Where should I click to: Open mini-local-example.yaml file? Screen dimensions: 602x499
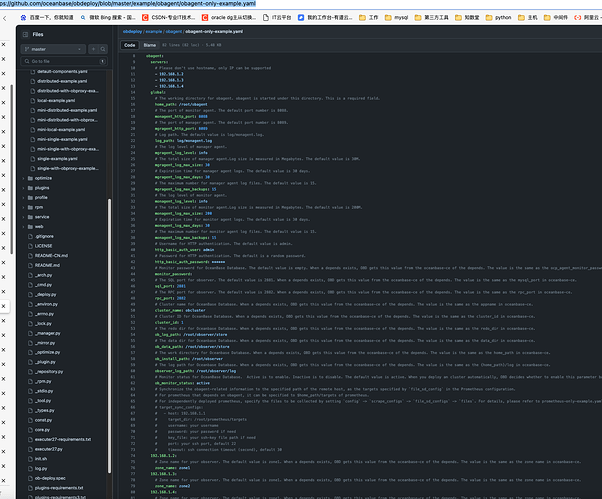point(61,130)
